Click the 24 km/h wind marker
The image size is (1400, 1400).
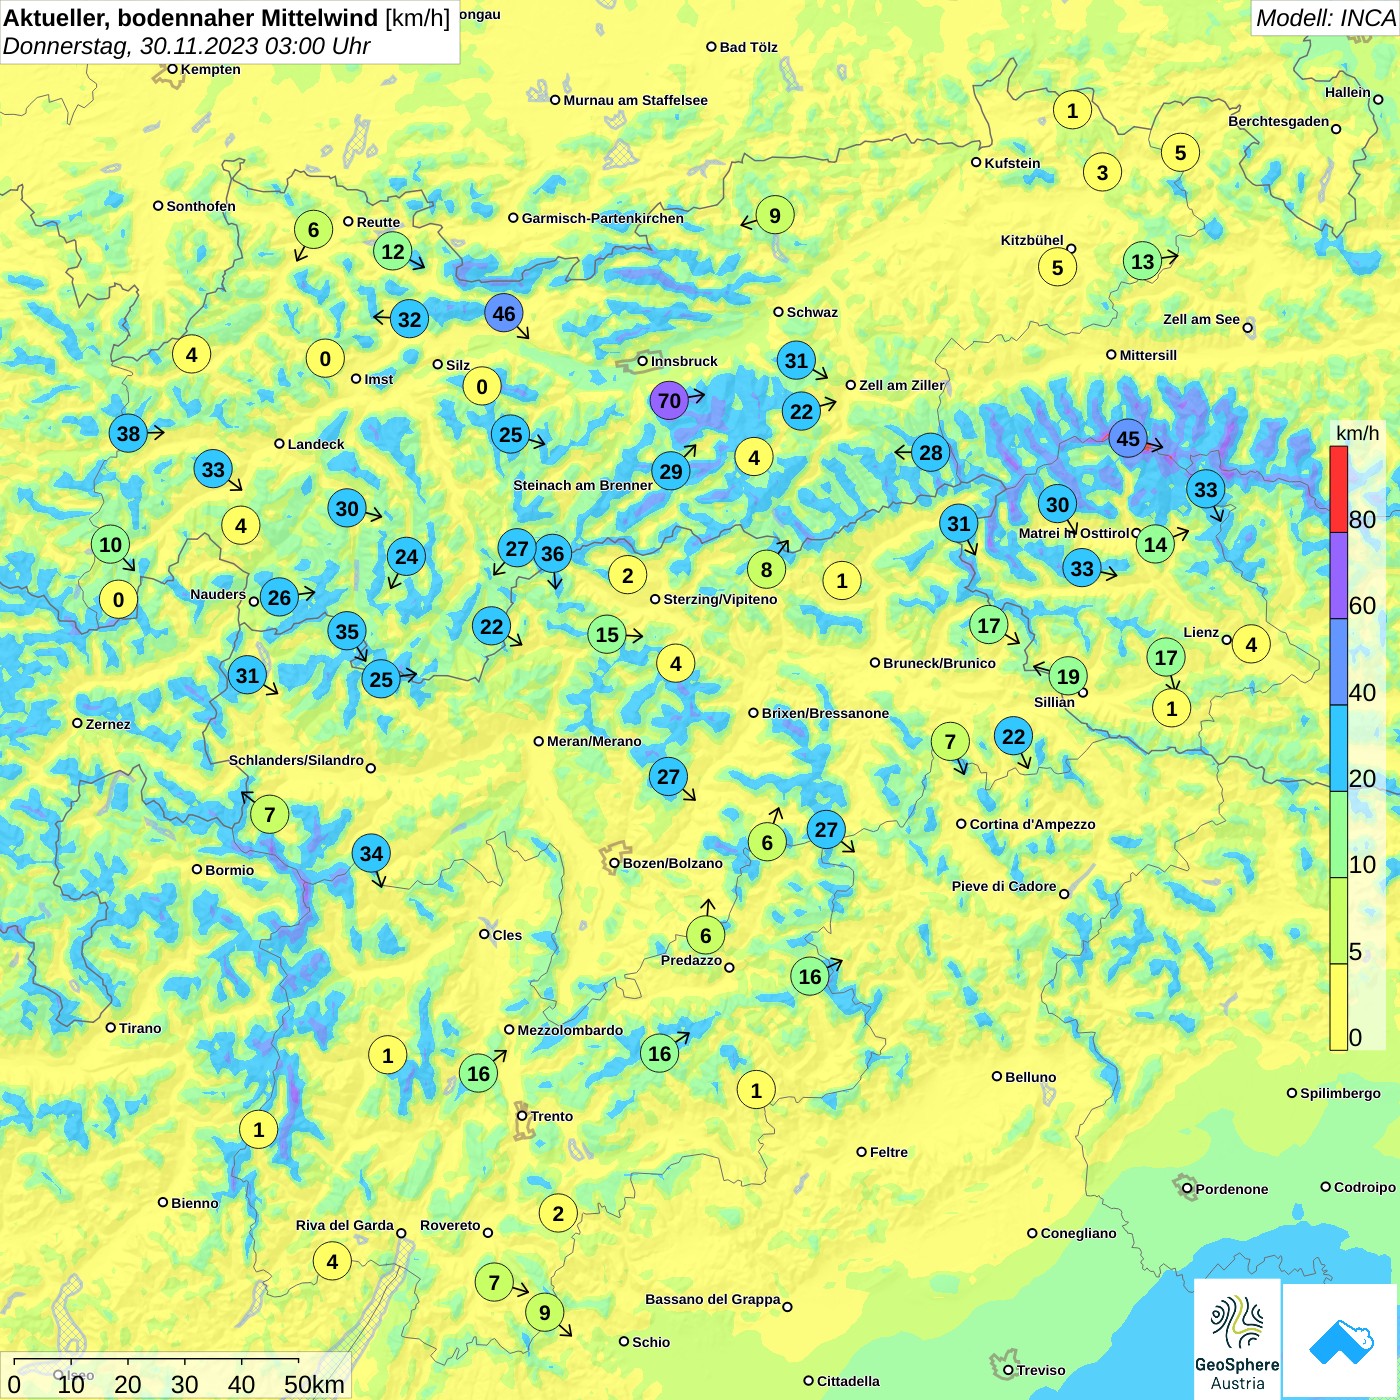coord(406,557)
